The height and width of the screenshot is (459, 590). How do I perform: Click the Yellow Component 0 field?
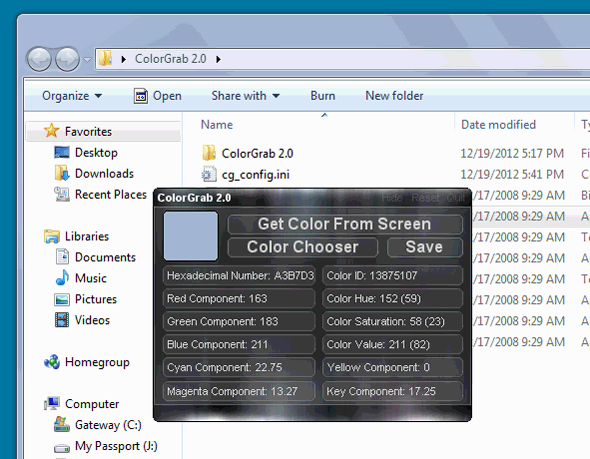click(392, 368)
